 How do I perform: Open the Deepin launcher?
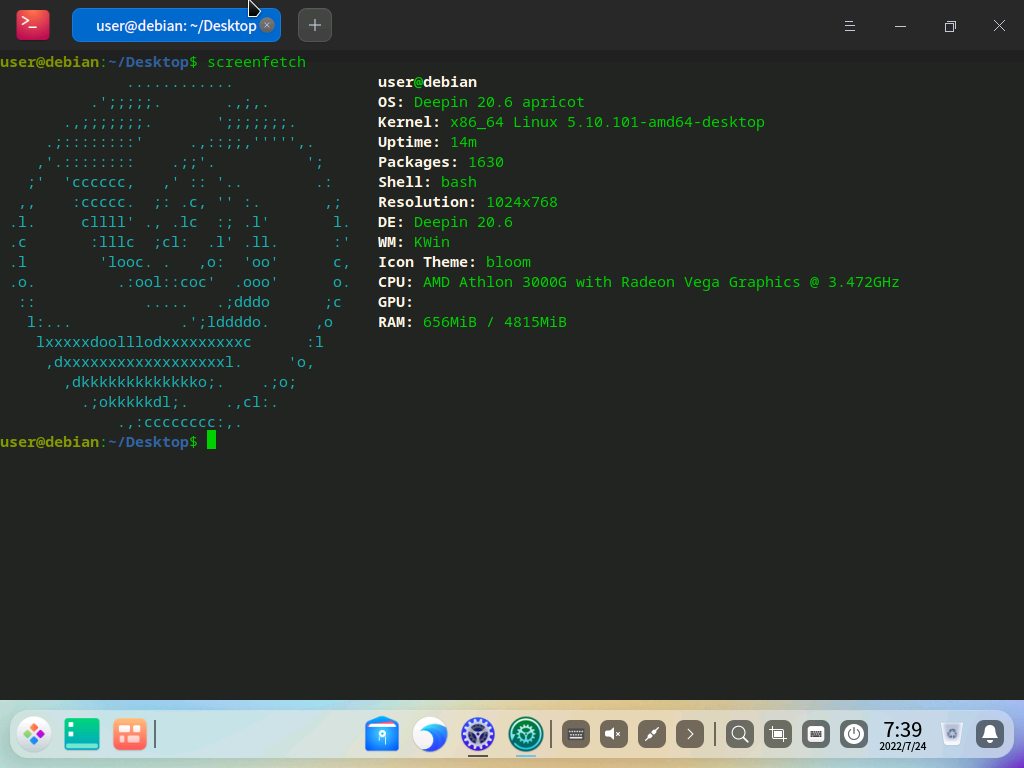(34, 735)
